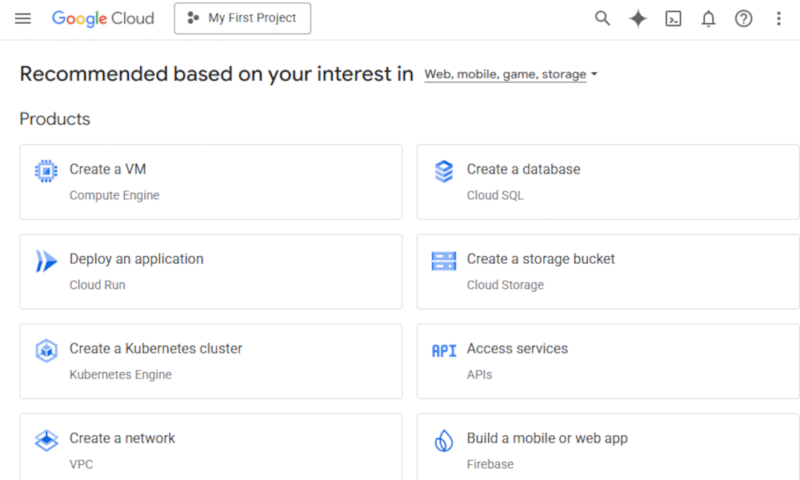The width and height of the screenshot is (800, 480).
Task: Click the VPC network icon
Action: click(x=46, y=441)
